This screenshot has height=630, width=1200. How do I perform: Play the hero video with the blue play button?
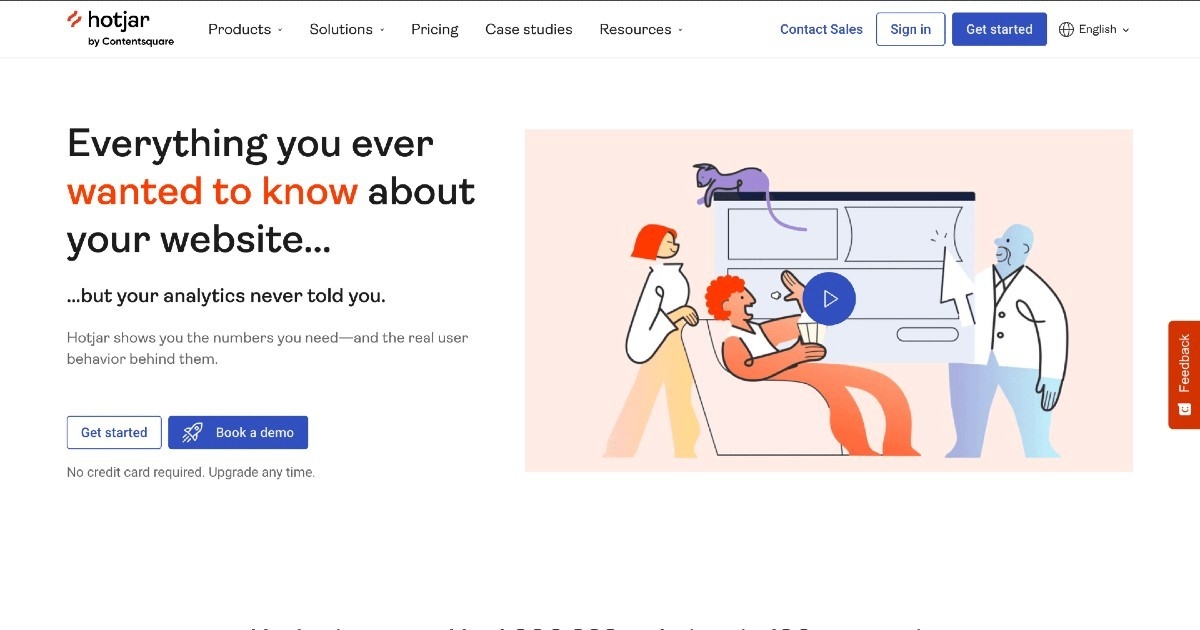[829, 298]
